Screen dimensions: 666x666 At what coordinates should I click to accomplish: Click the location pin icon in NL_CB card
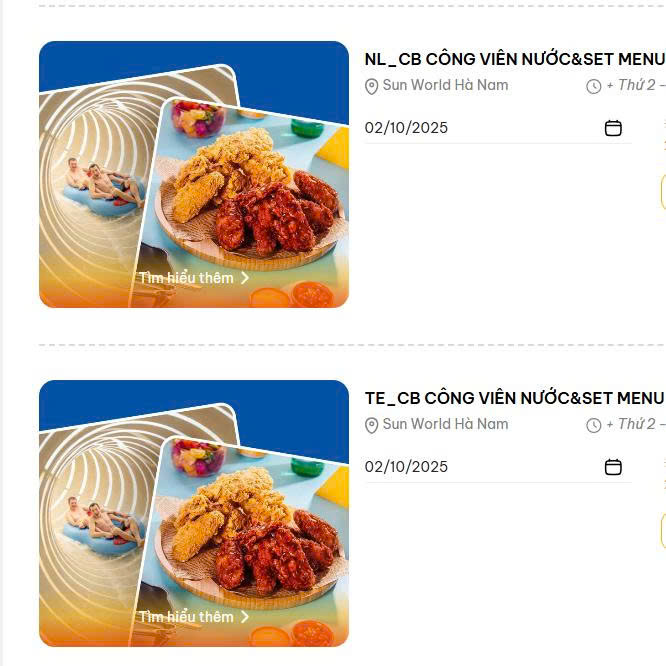[371, 87]
